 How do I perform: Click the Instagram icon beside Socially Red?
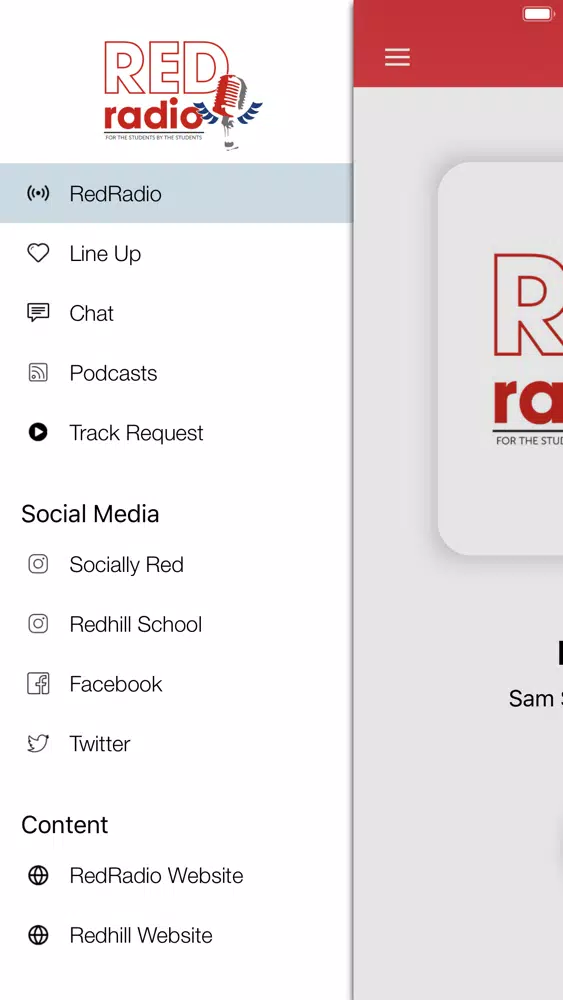[x=38, y=564]
